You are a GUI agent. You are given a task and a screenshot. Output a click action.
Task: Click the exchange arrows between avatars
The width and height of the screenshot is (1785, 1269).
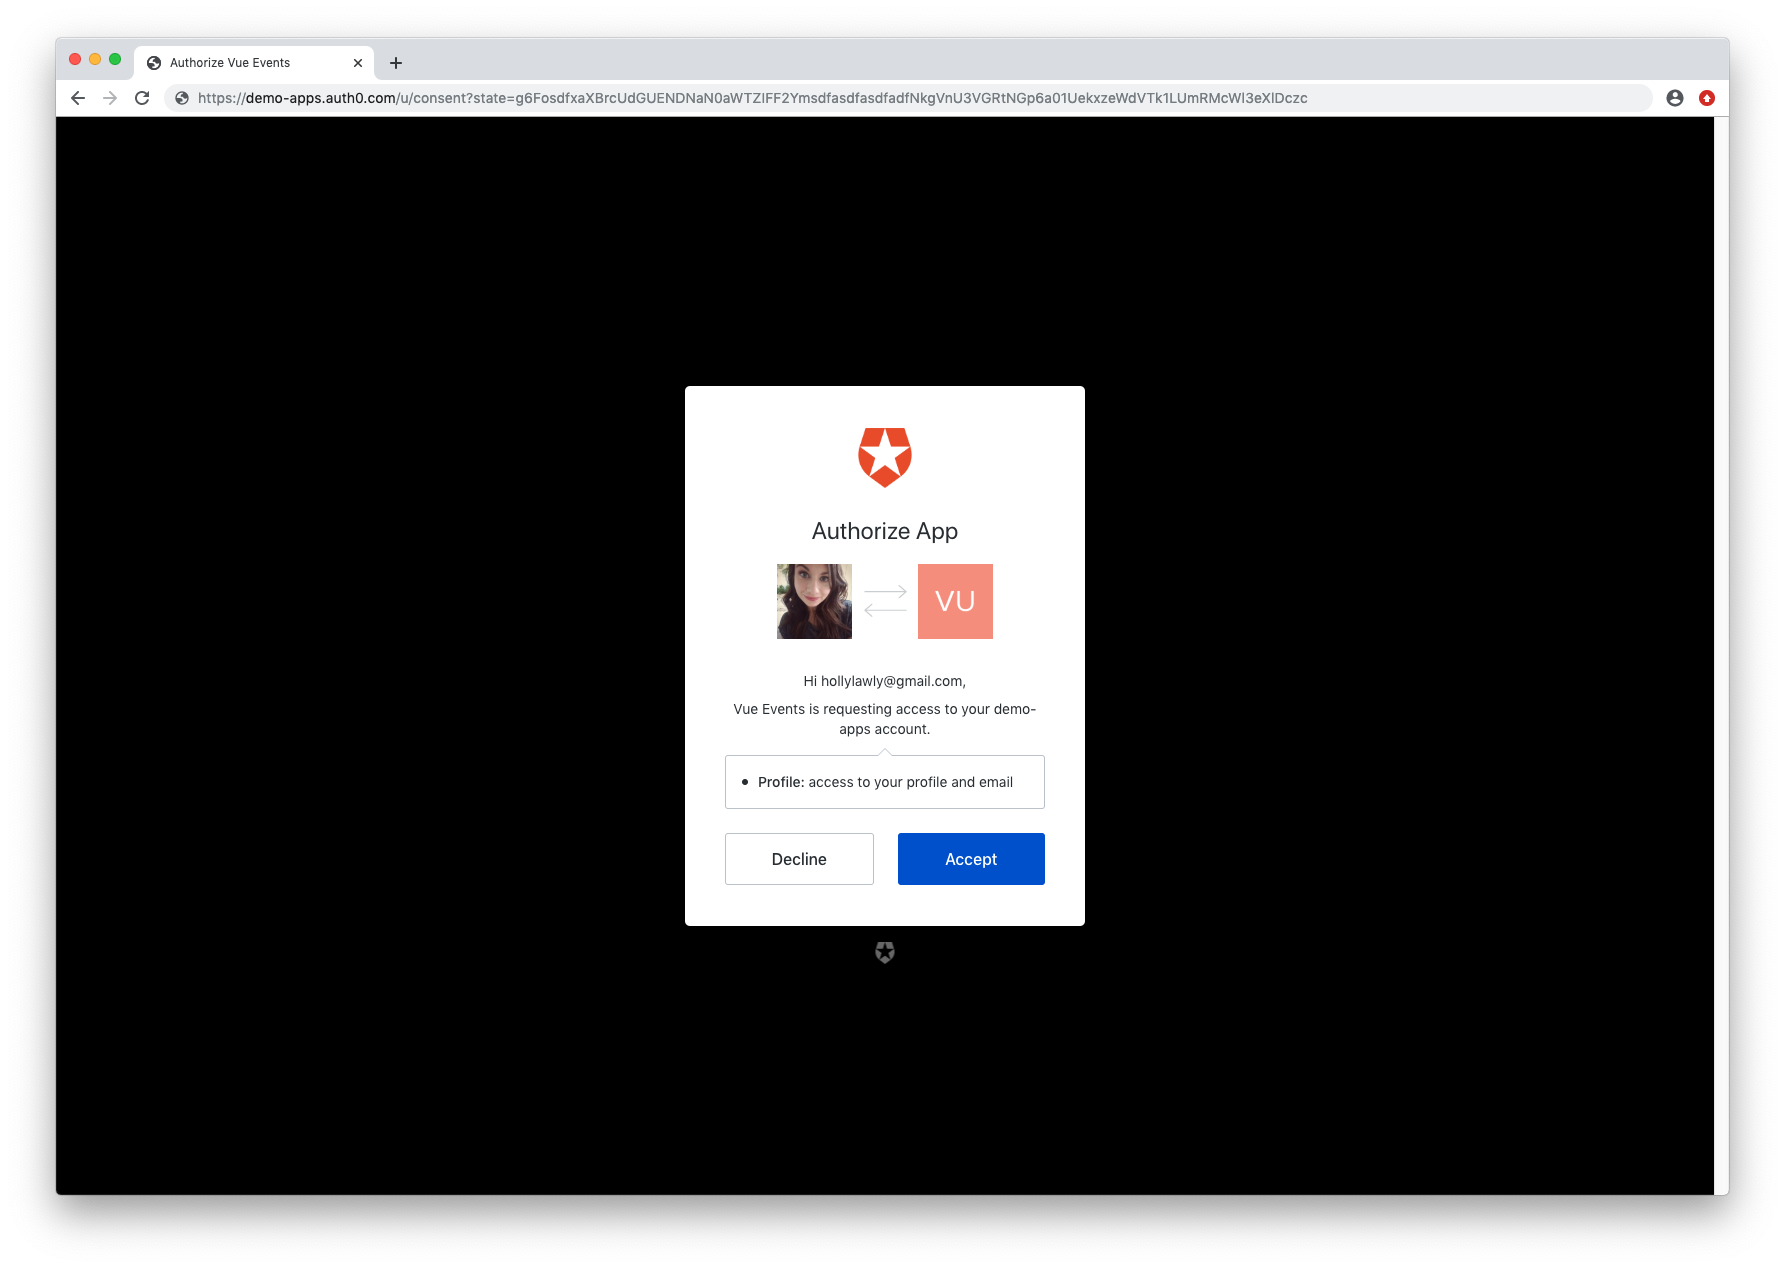click(x=885, y=601)
